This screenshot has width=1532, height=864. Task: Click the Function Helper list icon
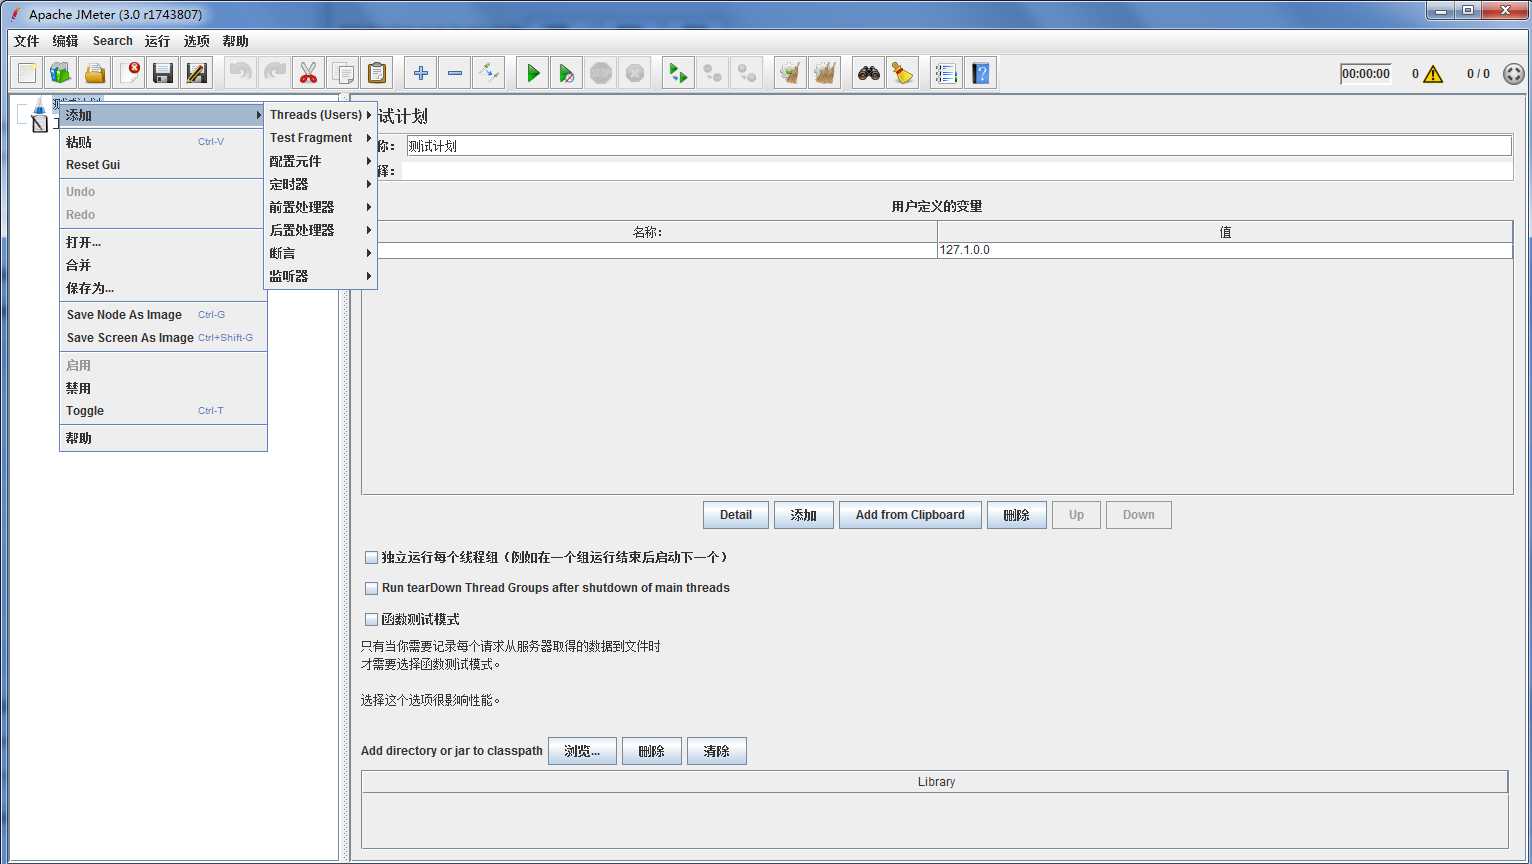(x=946, y=73)
